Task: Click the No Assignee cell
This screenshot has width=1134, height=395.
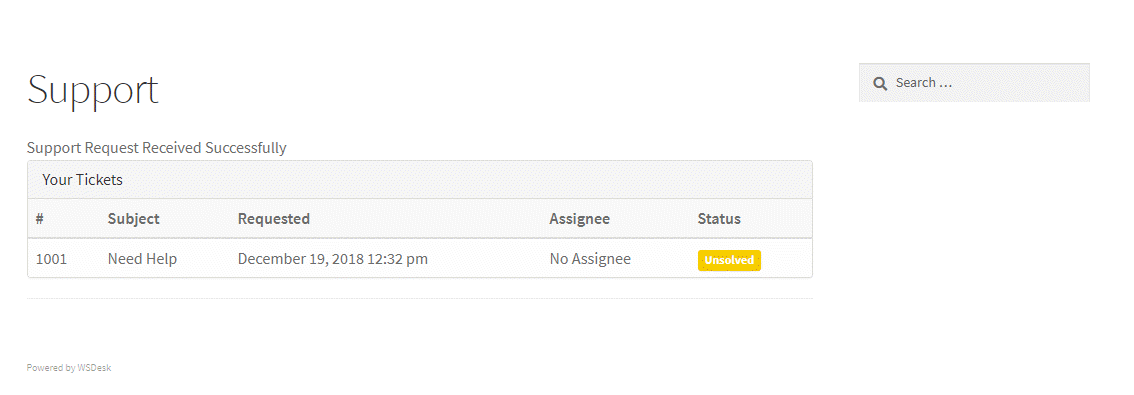Action: 590,259
